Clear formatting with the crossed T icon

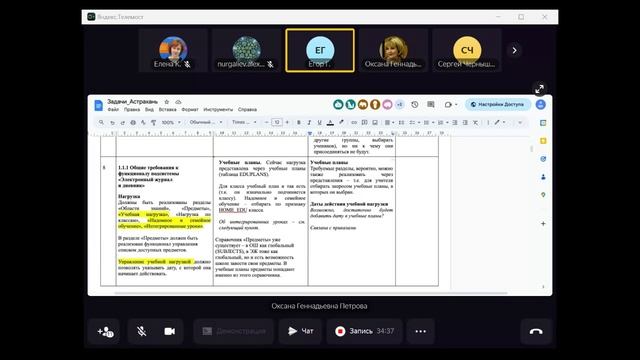point(476,122)
